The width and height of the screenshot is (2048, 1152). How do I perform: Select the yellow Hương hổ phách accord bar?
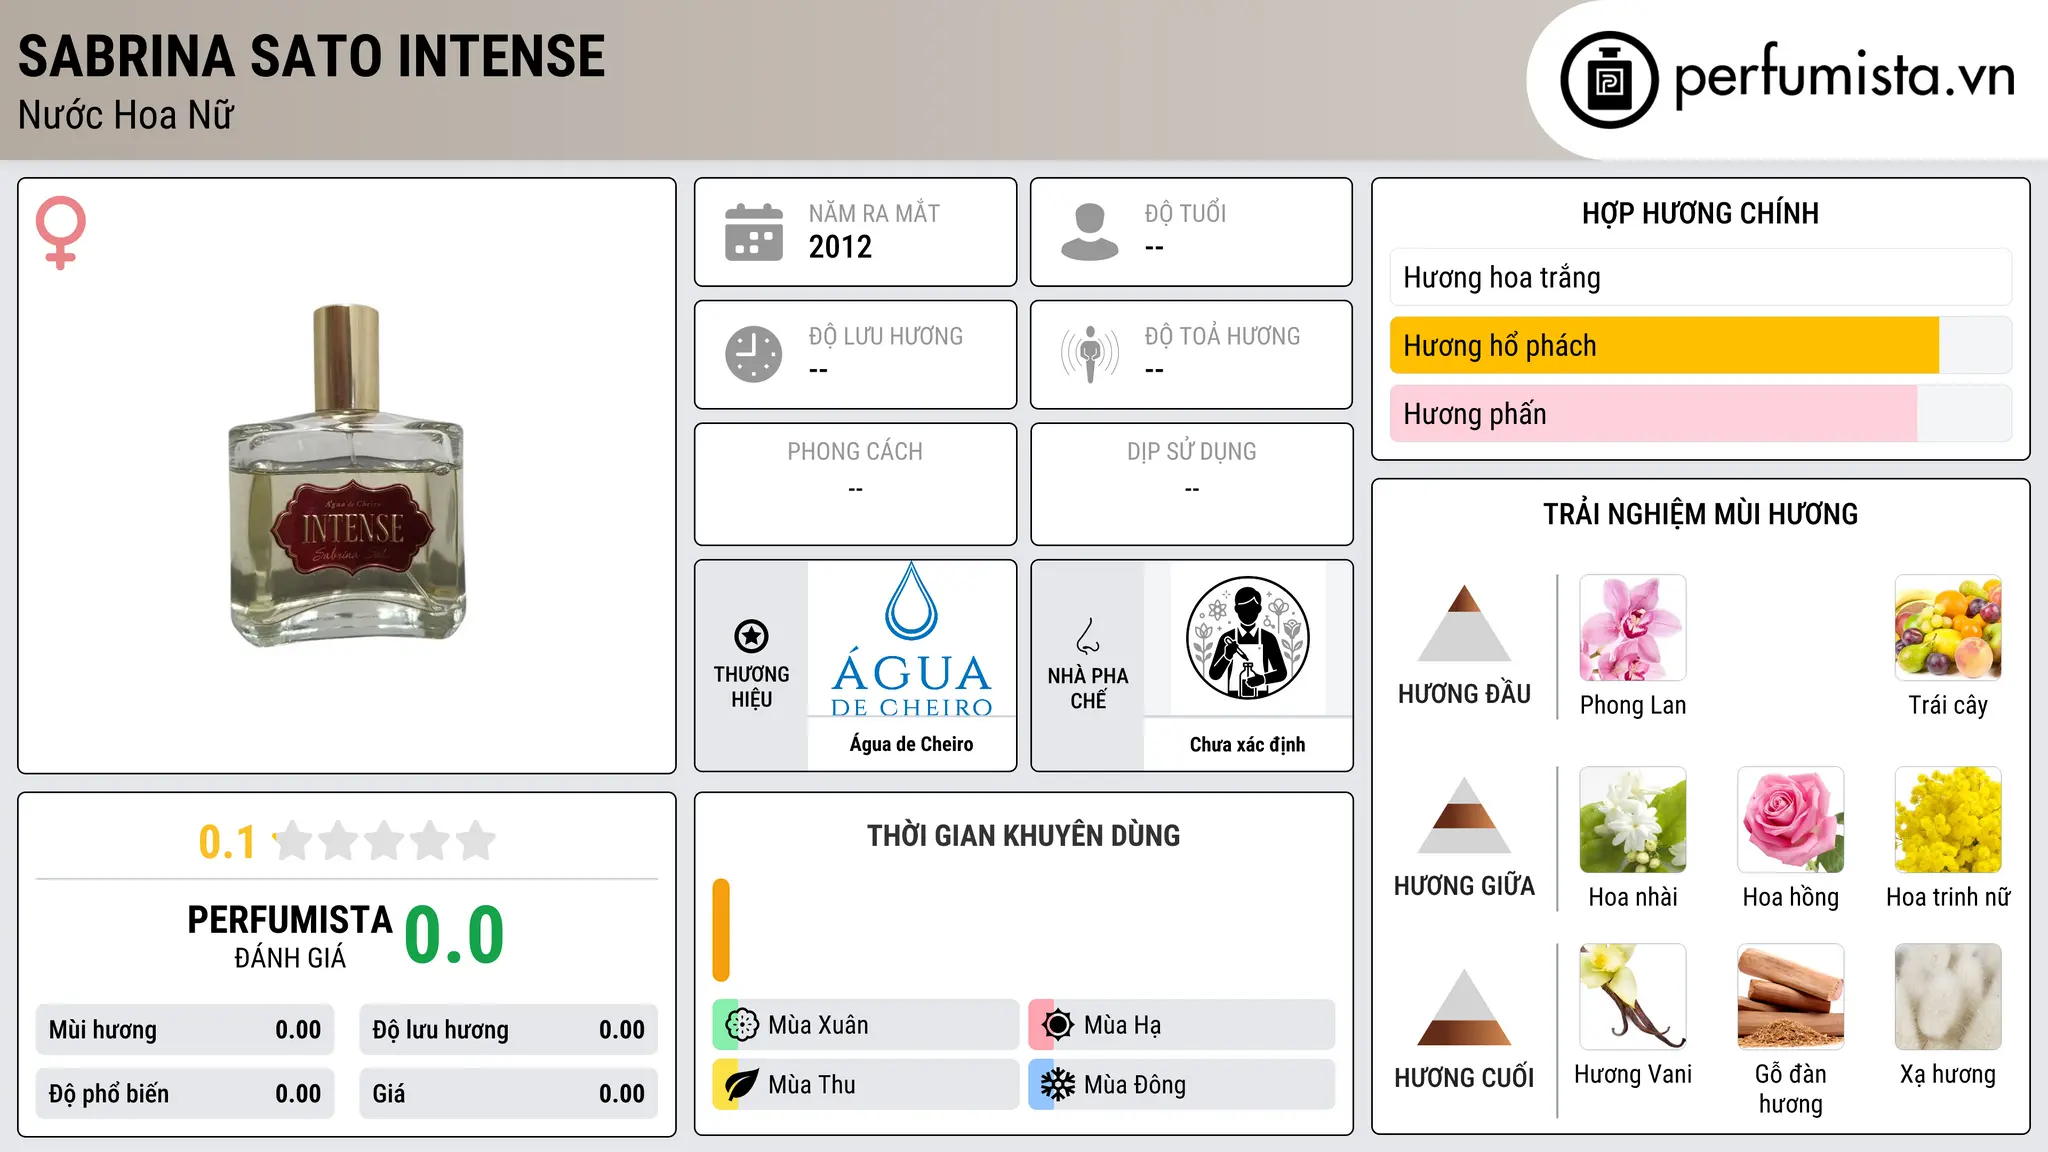[1700, 345]
